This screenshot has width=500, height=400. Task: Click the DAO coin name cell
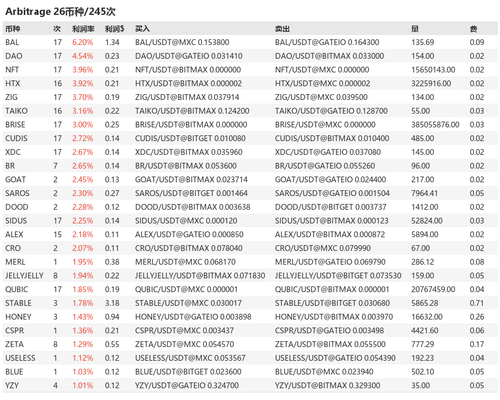click(14, 56)
